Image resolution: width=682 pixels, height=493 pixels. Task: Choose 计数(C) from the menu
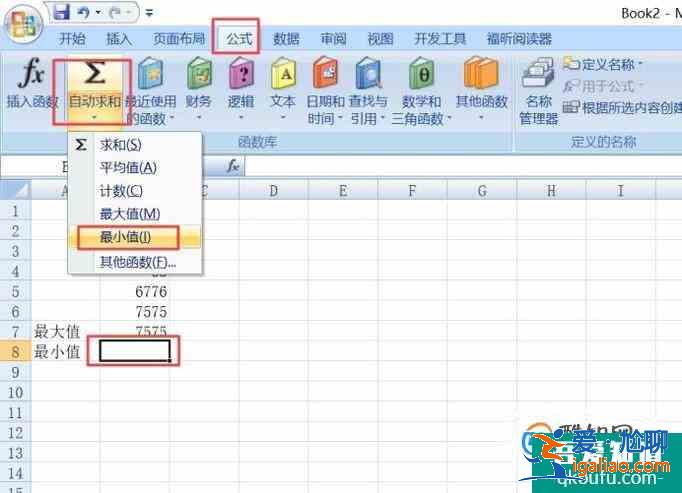[135, 191]
